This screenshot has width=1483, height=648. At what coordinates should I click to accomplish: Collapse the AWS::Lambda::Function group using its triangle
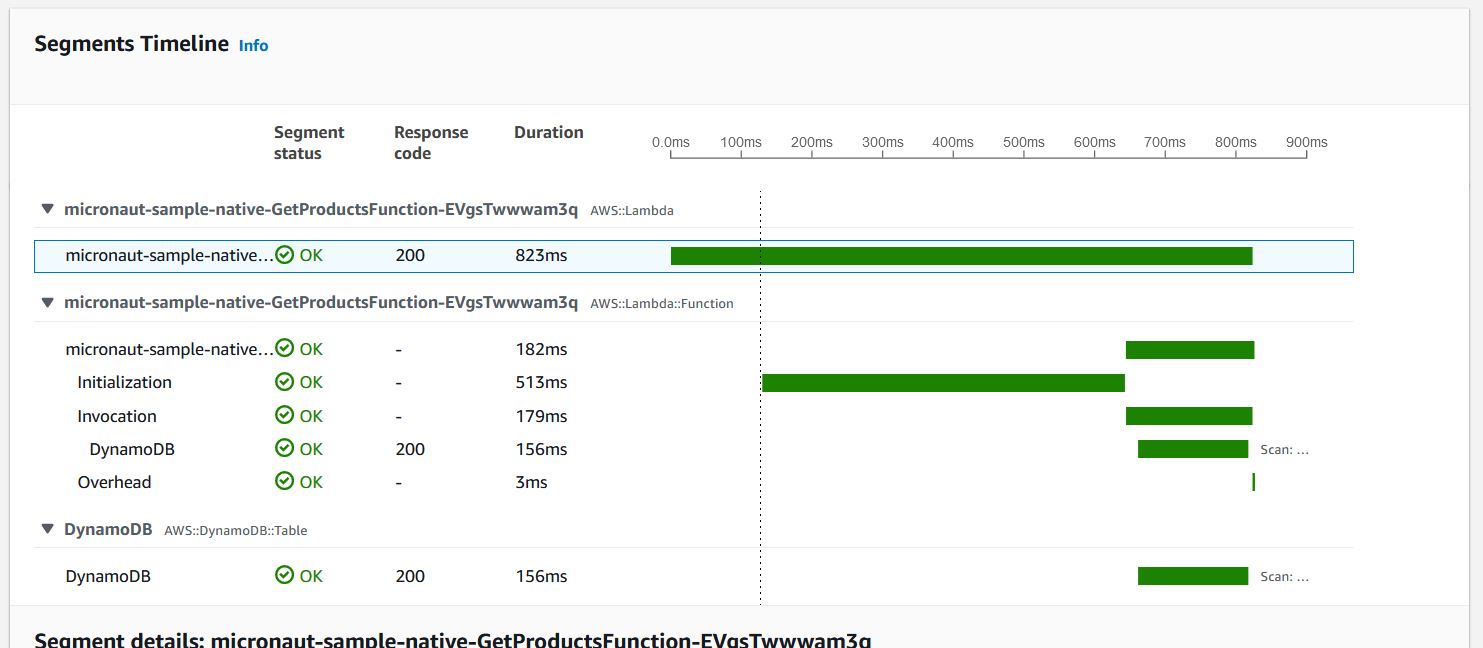tap(47, 302)
